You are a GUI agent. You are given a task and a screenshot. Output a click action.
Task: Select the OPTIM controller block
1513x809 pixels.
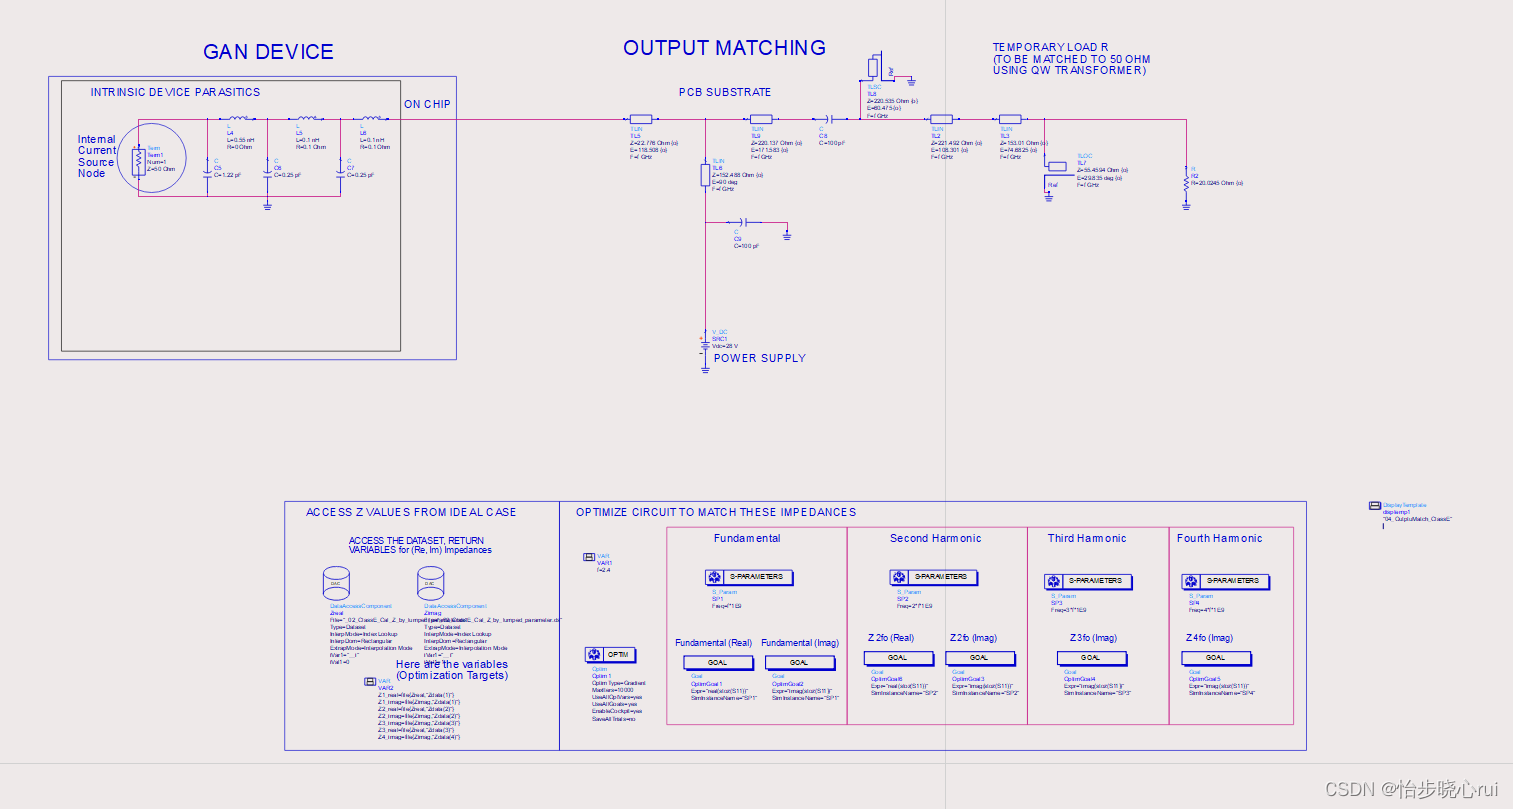[610, 655]
